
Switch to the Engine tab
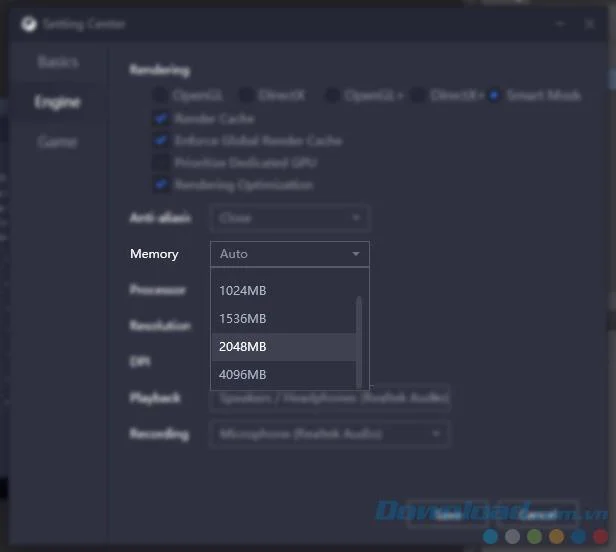pyautogui.click(x=57, y=102)
